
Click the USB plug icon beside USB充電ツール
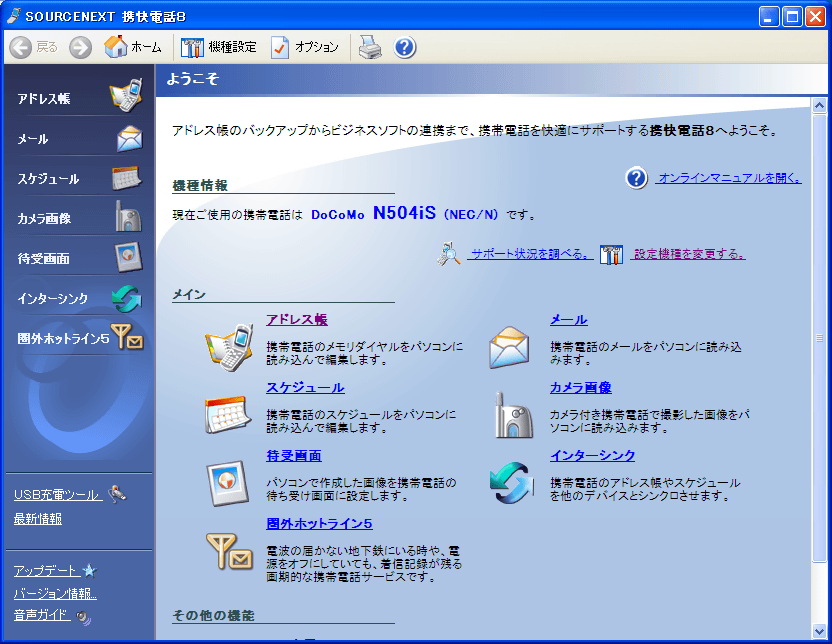point(117,494)
